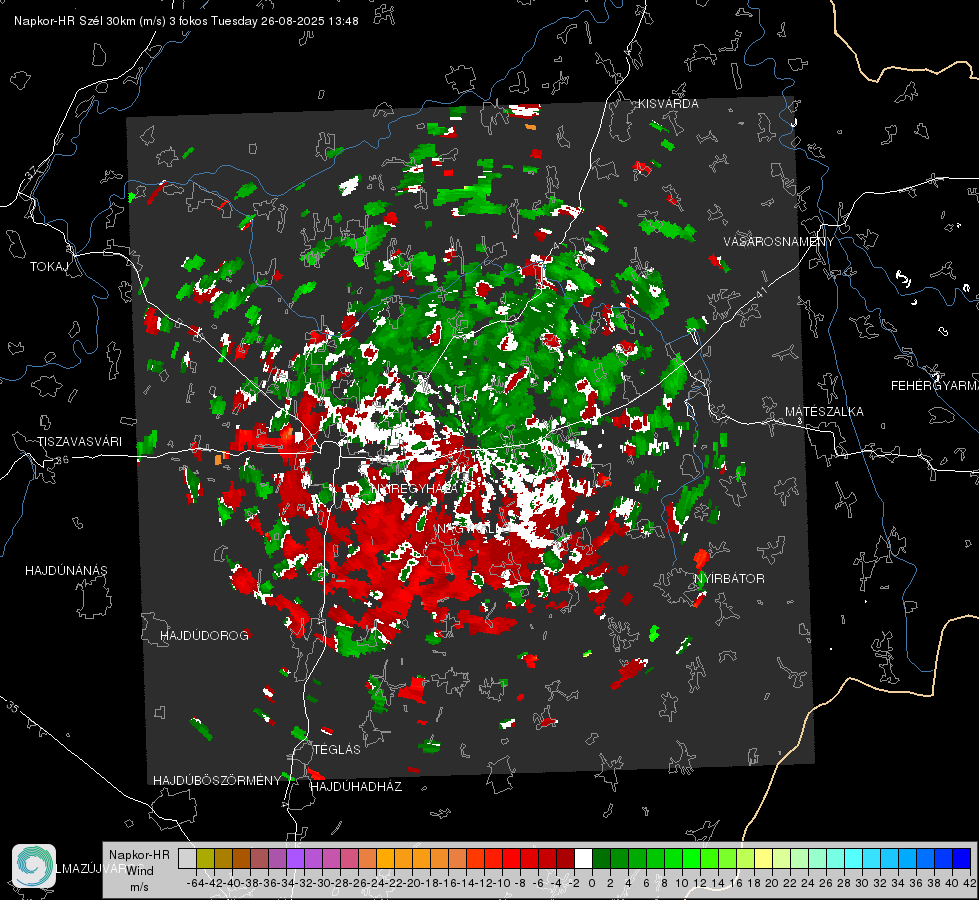Select the VÁSÁROSNAMÉNY label

coord(779,241)
